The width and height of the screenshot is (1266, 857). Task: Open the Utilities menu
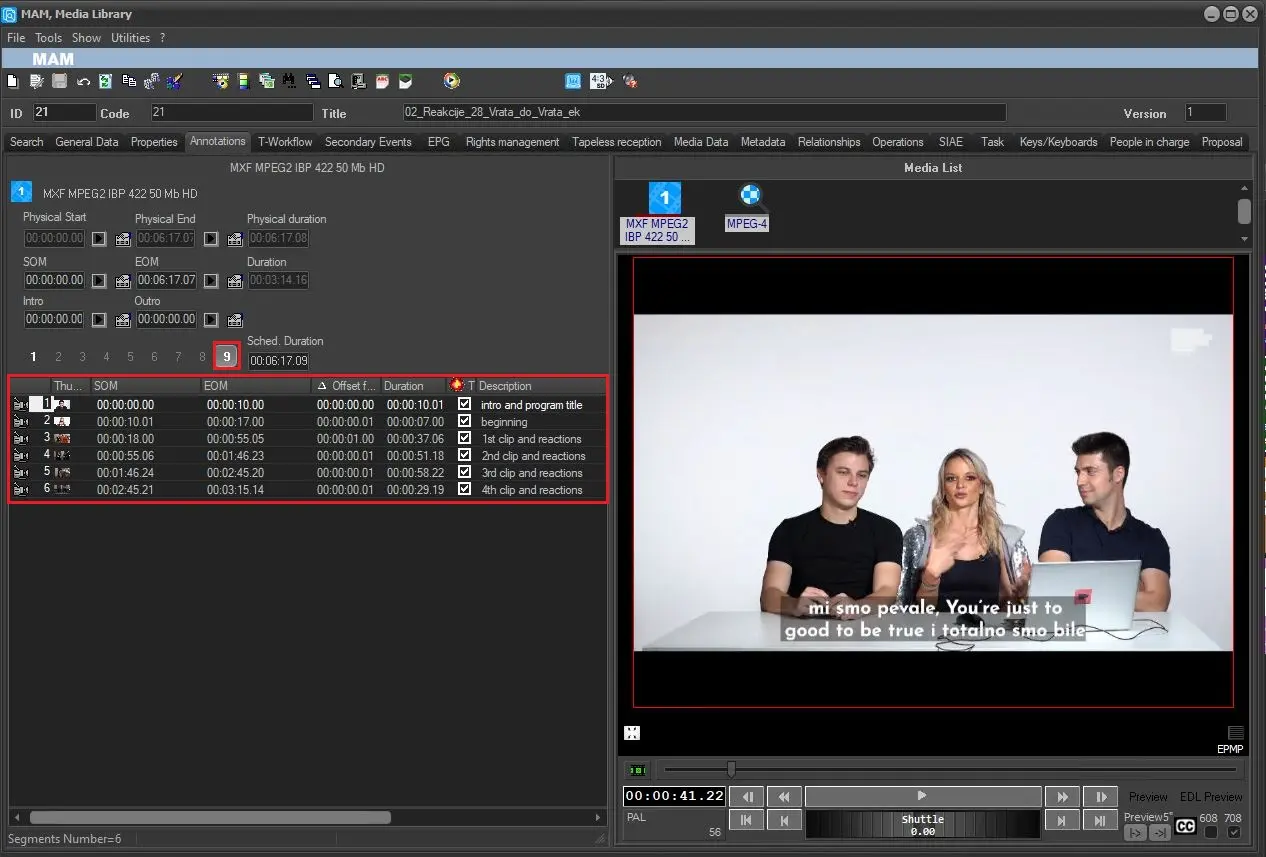(x=130, y=38)
